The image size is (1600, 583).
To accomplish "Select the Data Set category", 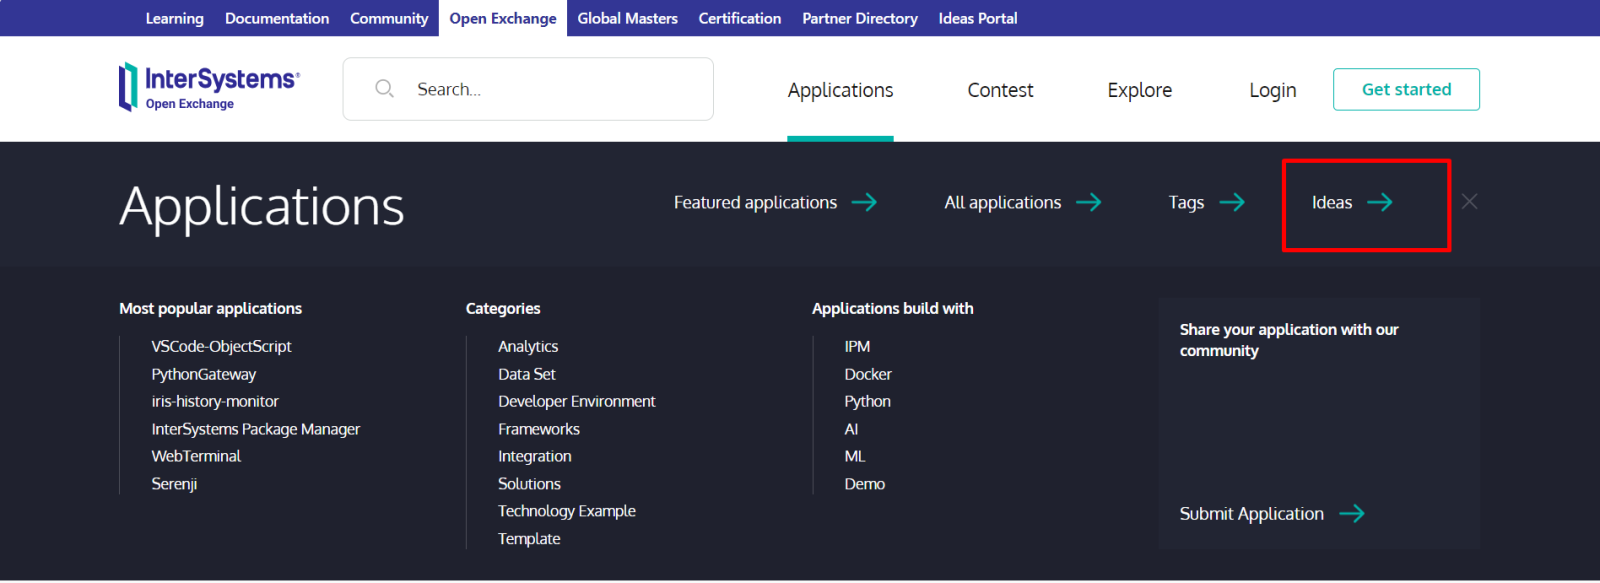I will click(527, 374).
